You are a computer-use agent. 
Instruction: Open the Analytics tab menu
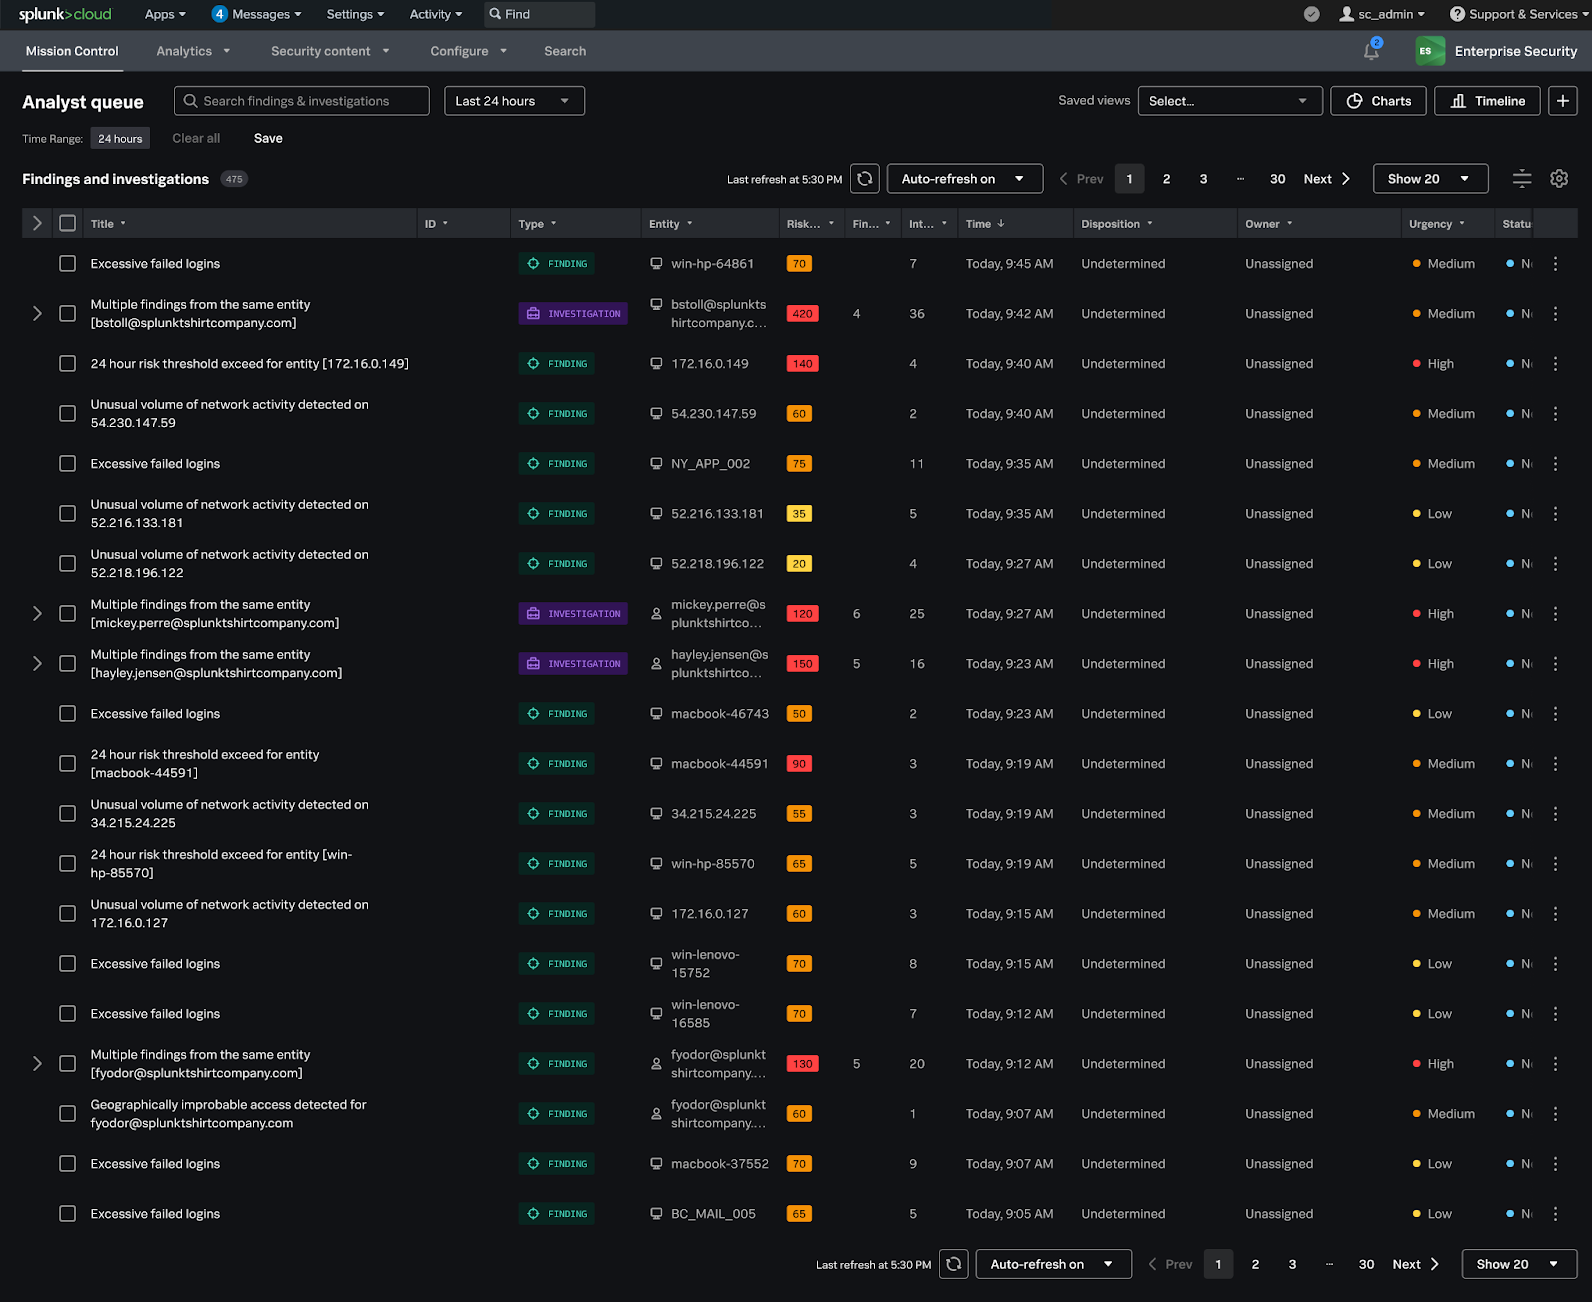click(x=193, y=51)
